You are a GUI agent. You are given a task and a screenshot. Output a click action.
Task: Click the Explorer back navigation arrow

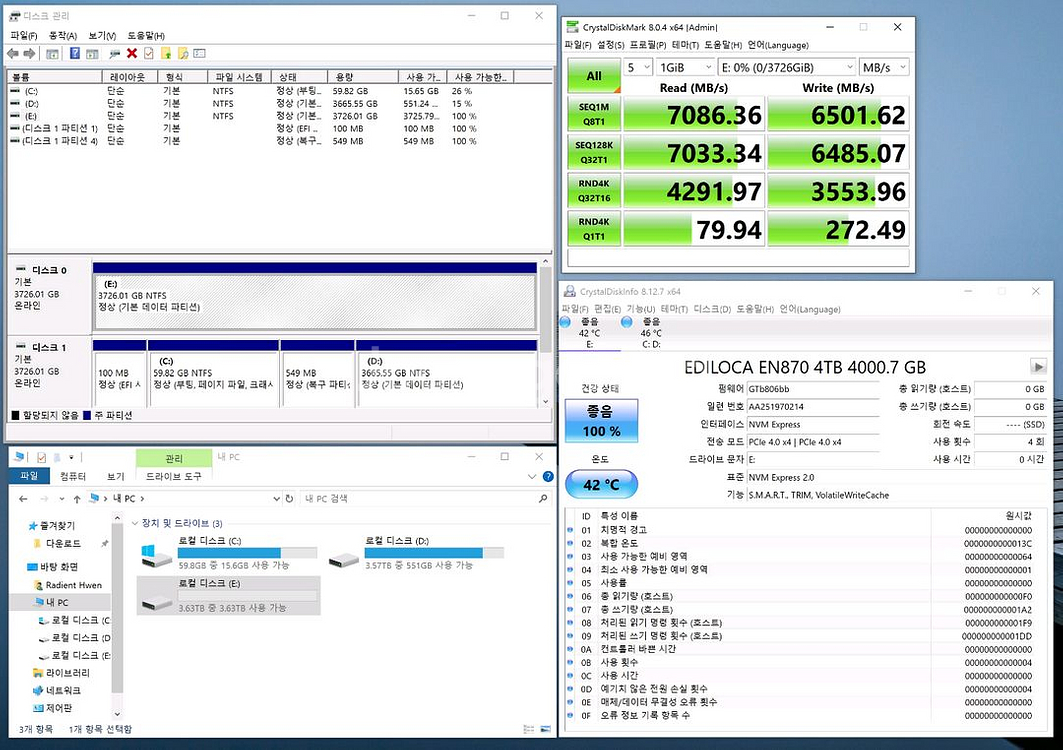coord(23,498)
